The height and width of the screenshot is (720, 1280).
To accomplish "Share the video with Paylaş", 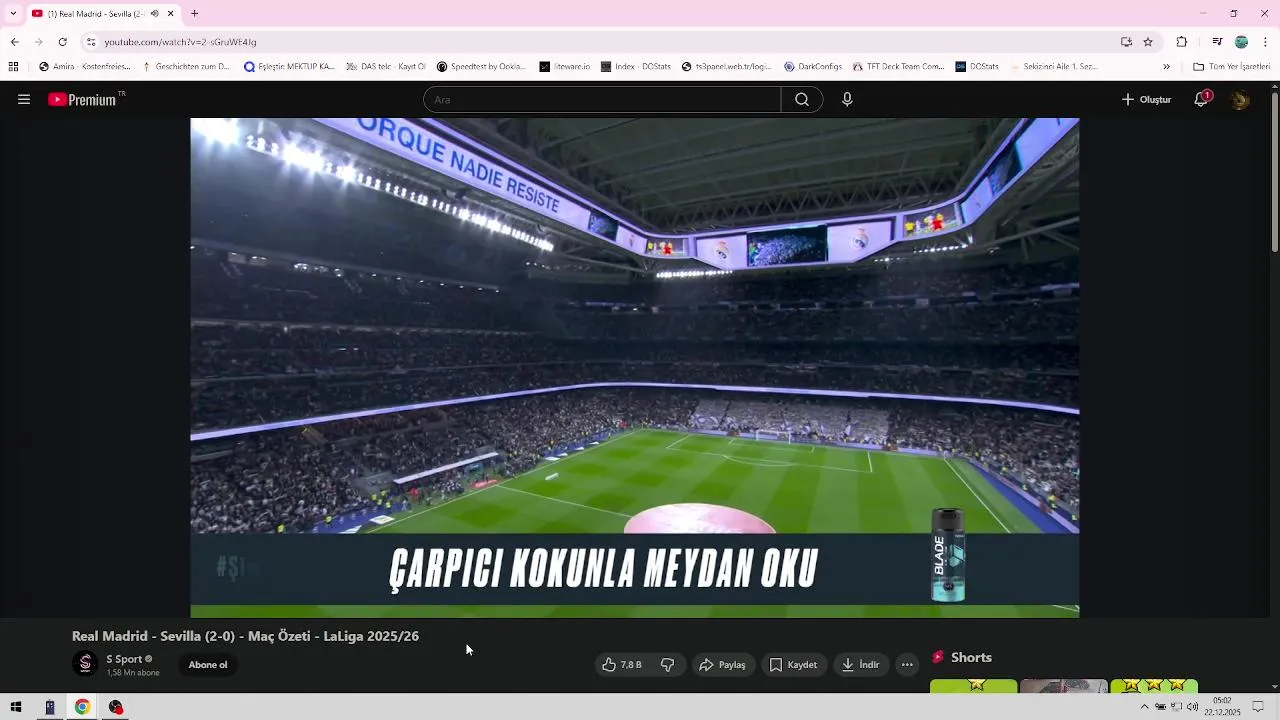I will point(723,665).
